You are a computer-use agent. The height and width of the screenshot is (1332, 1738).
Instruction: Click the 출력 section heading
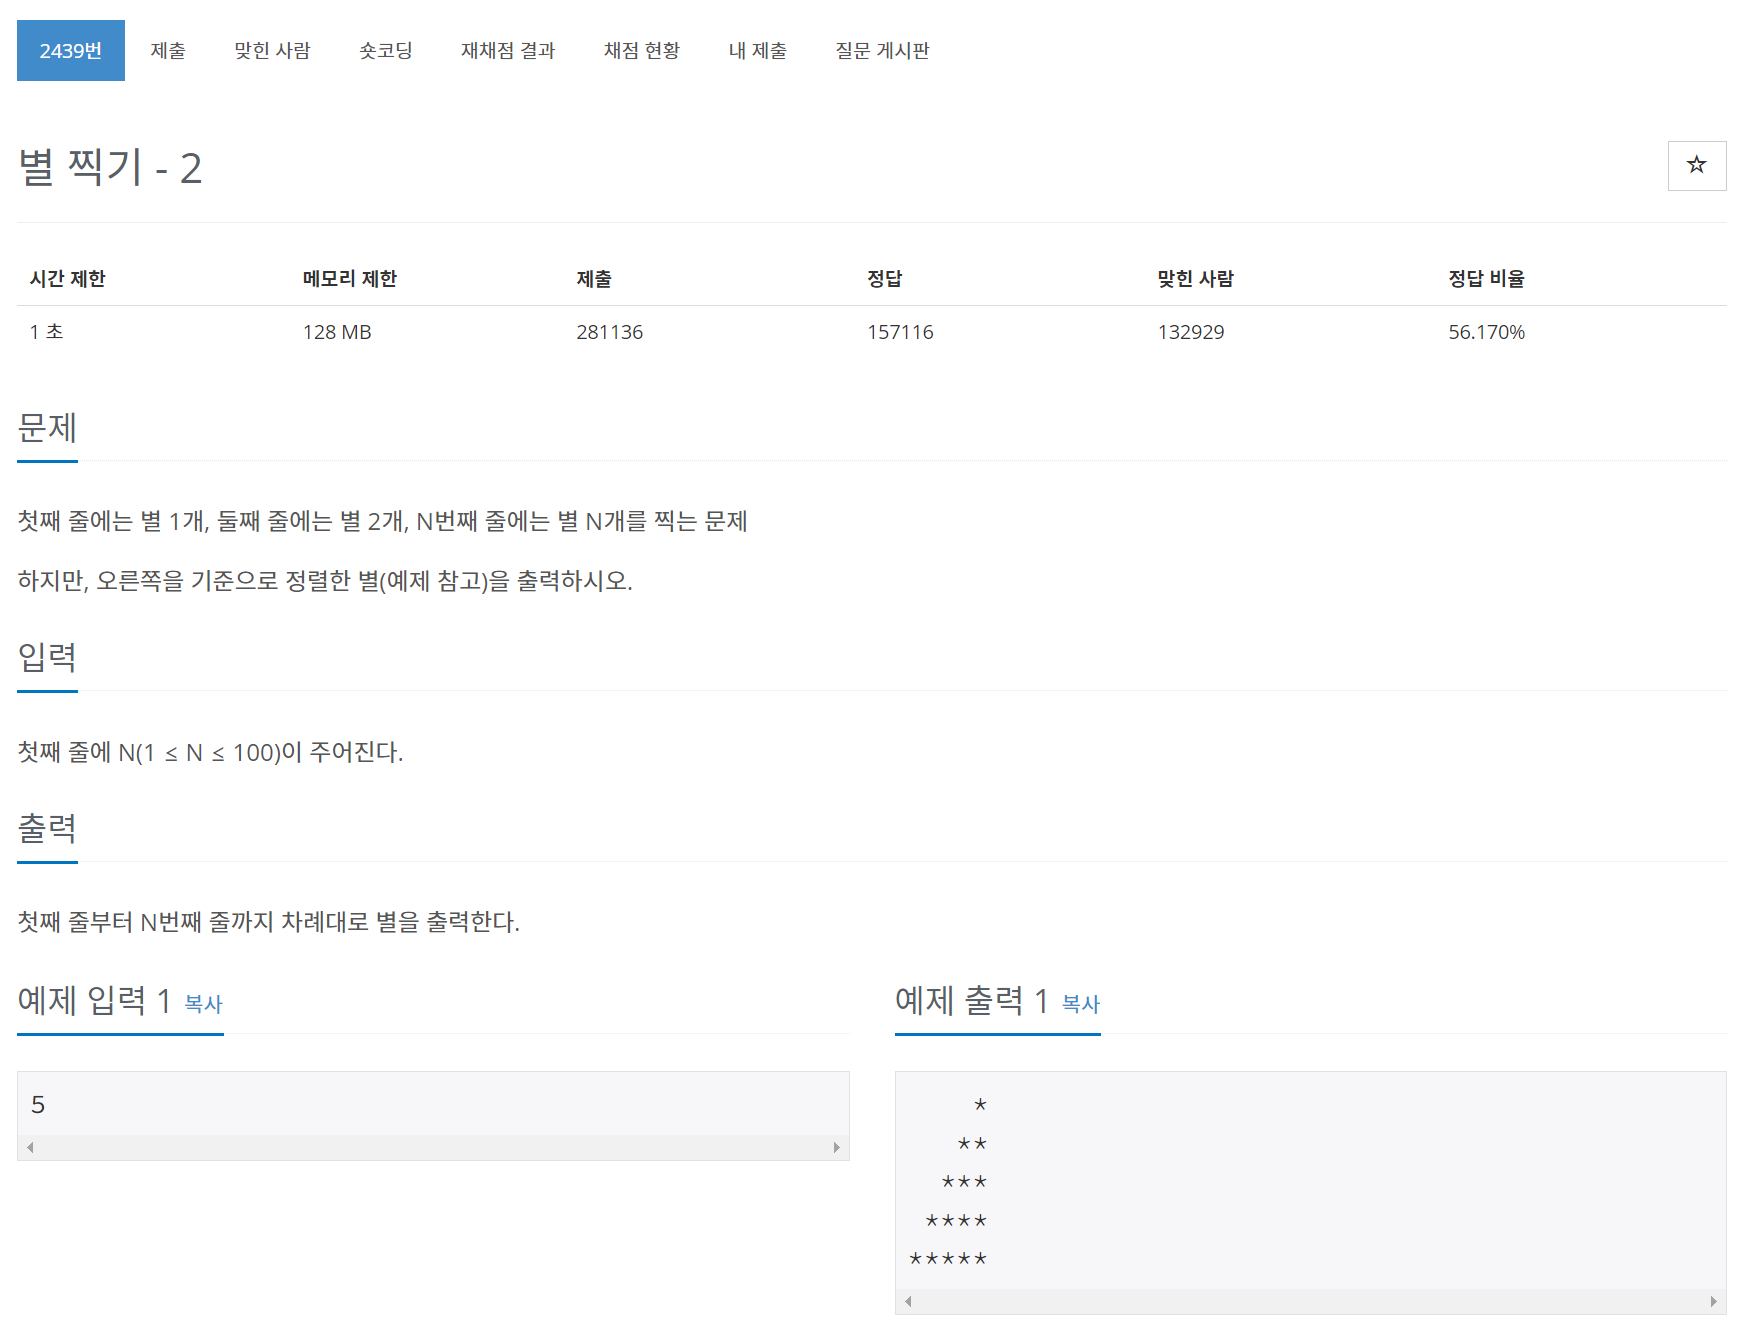pyautogui.click(x=47, y=828)
